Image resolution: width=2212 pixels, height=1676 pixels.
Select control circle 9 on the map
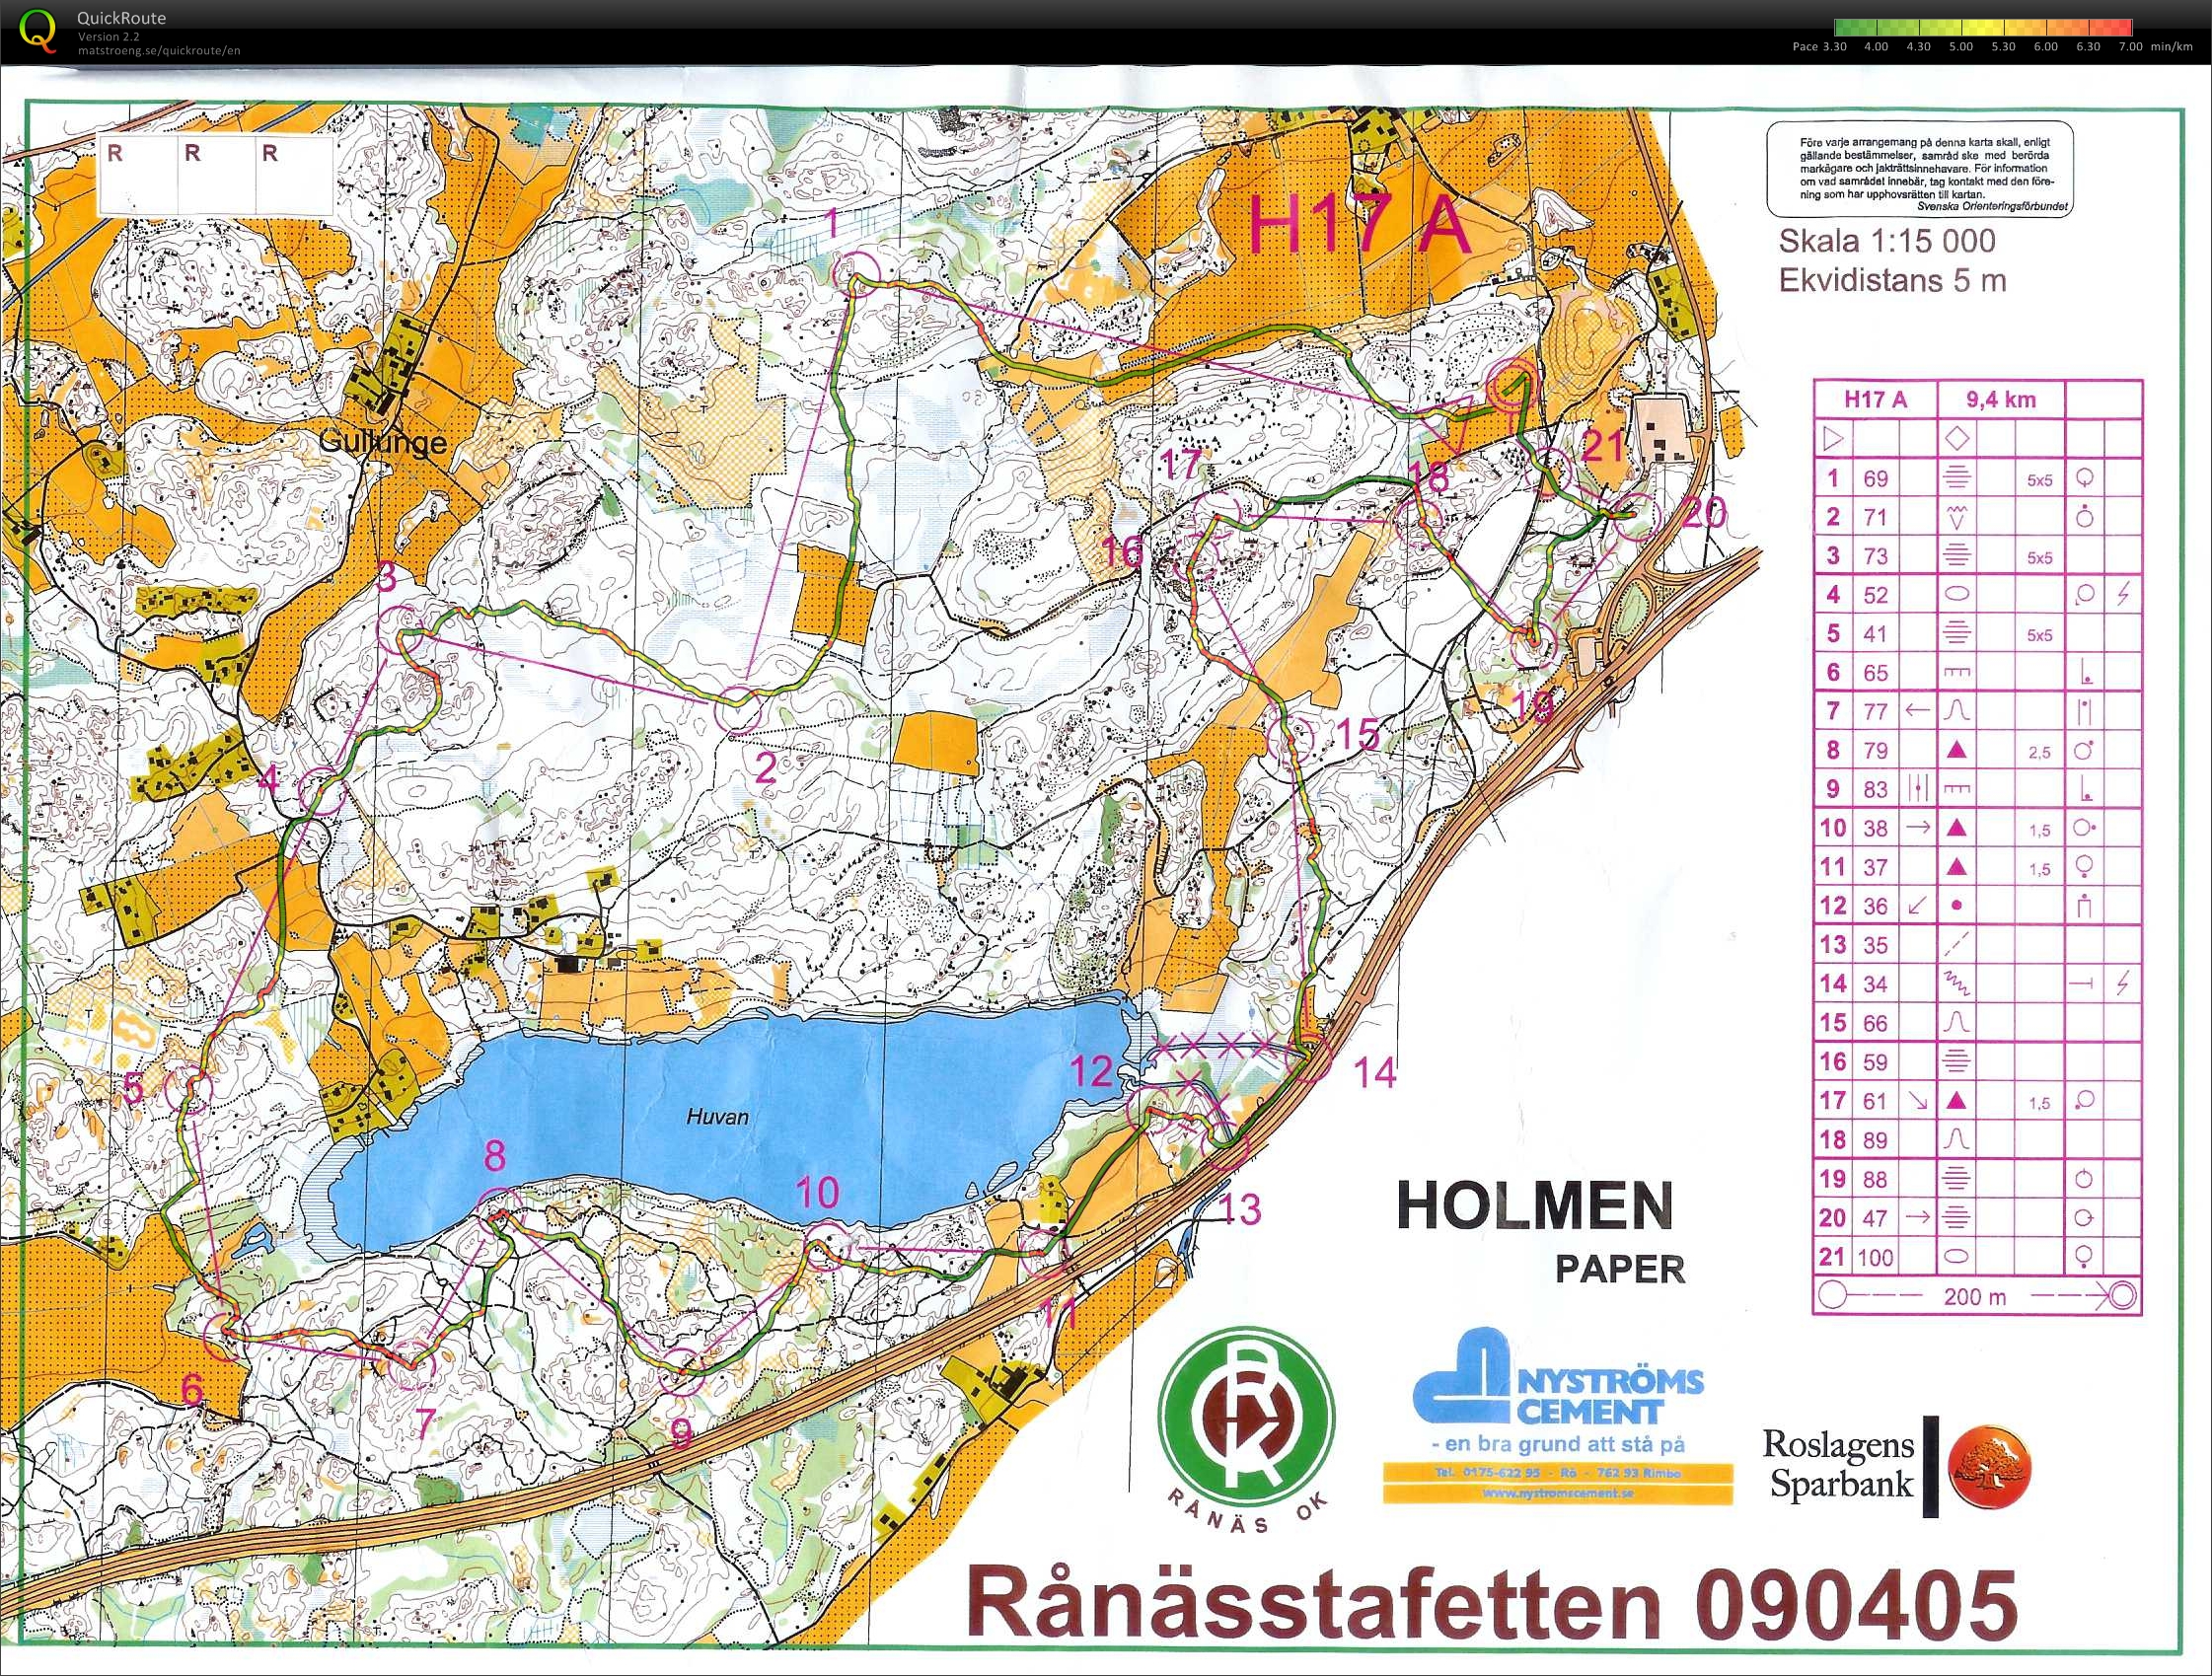[684, 1370]
